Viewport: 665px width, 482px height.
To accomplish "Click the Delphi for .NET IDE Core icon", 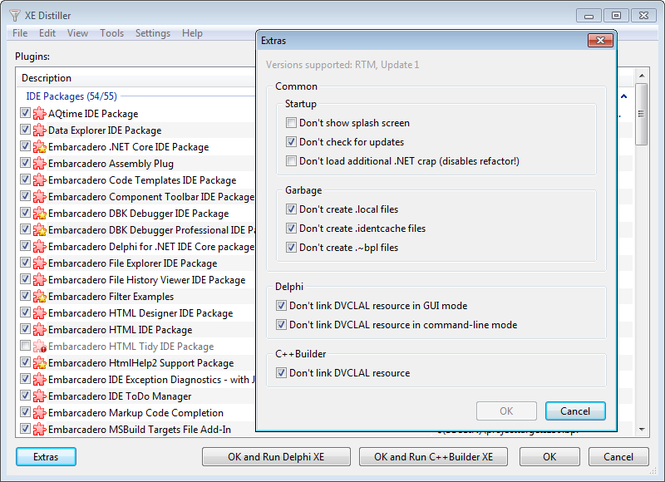I will click(x=39, y=246).
